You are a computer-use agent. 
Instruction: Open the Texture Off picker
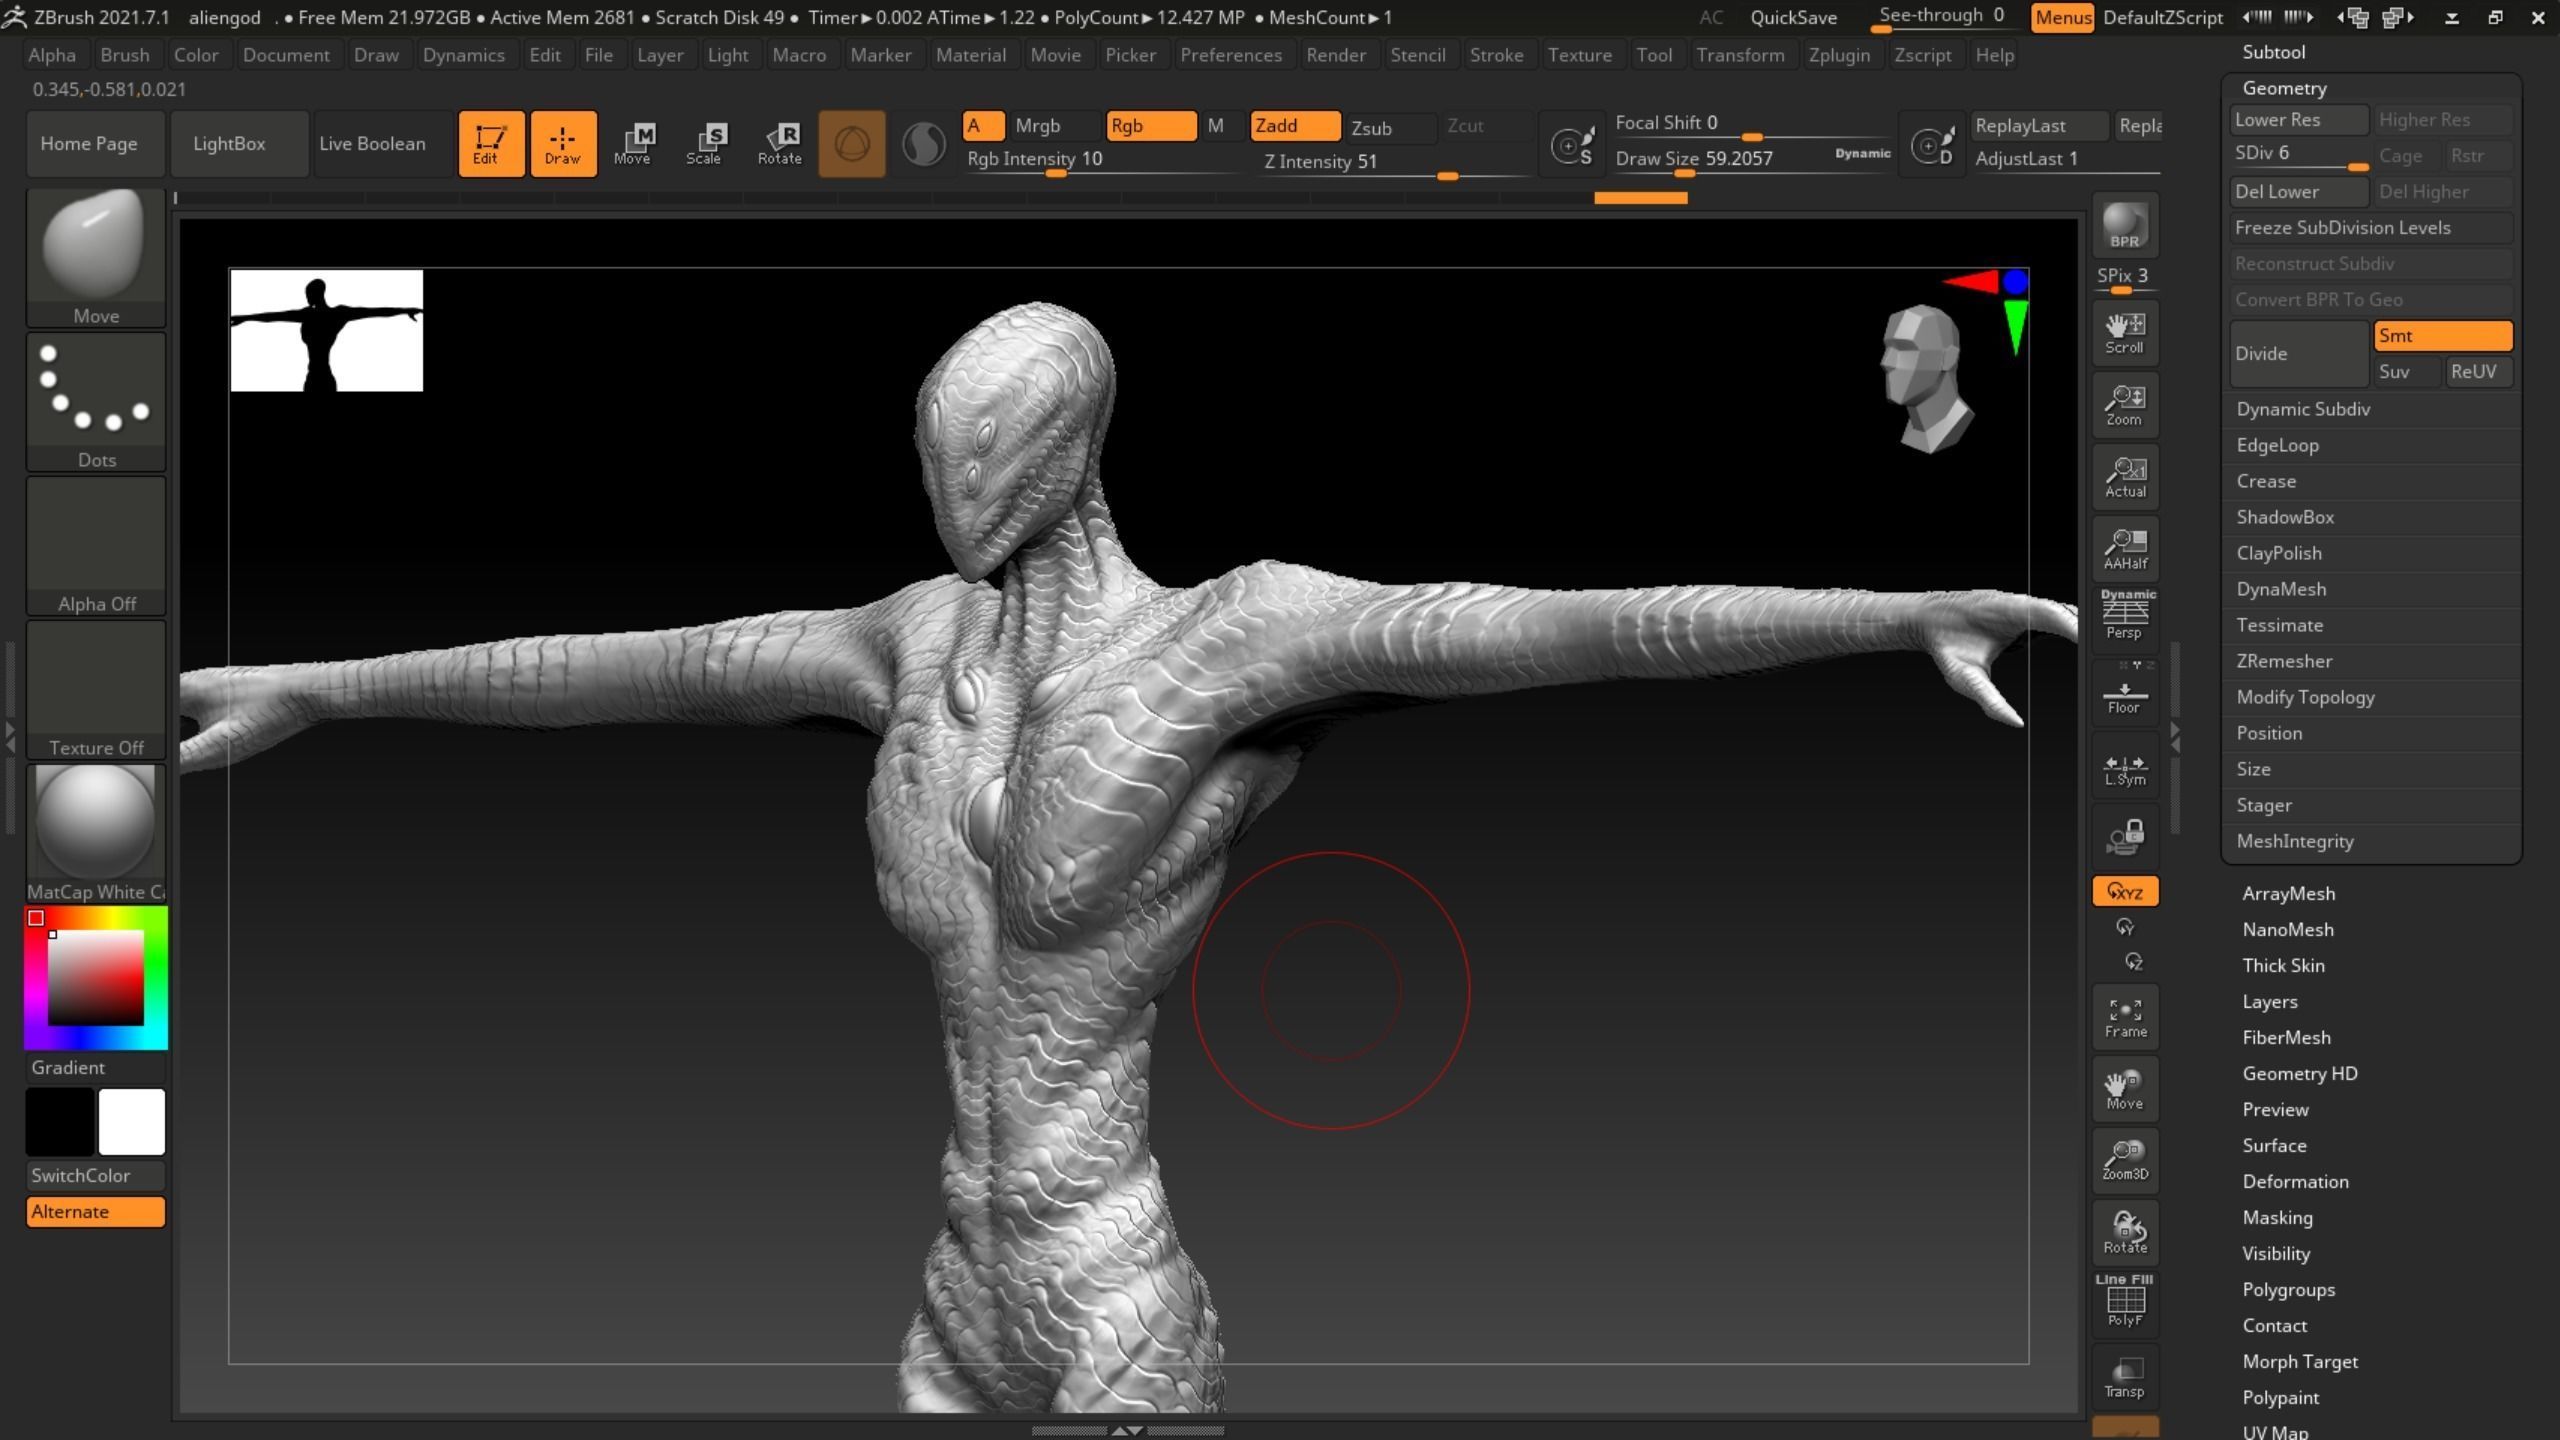(x=96, y=689)
